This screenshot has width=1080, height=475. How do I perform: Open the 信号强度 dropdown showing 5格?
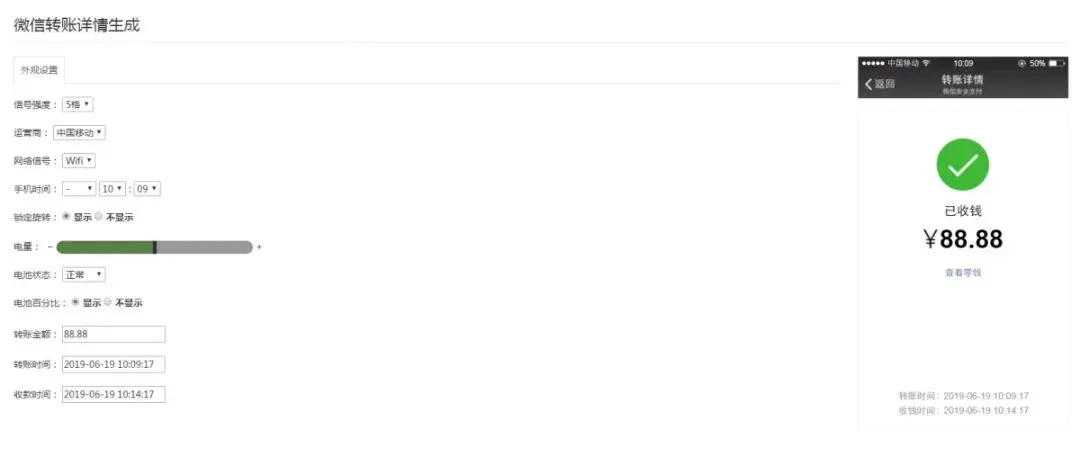click(x=77, y=105)
